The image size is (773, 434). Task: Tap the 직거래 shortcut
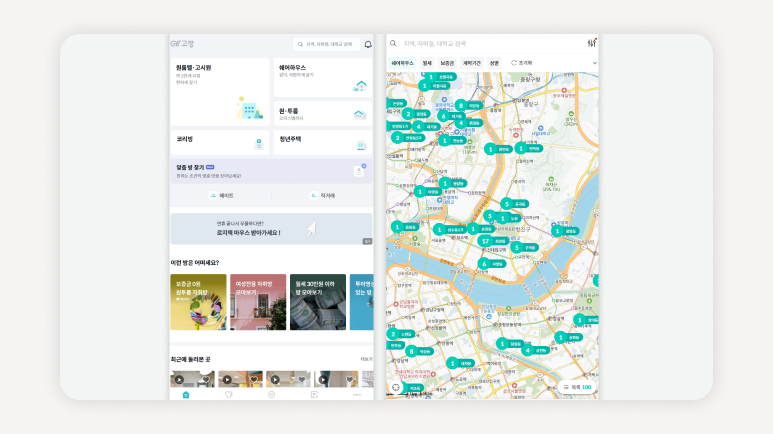pyautogui.click(x=323, y=196)
